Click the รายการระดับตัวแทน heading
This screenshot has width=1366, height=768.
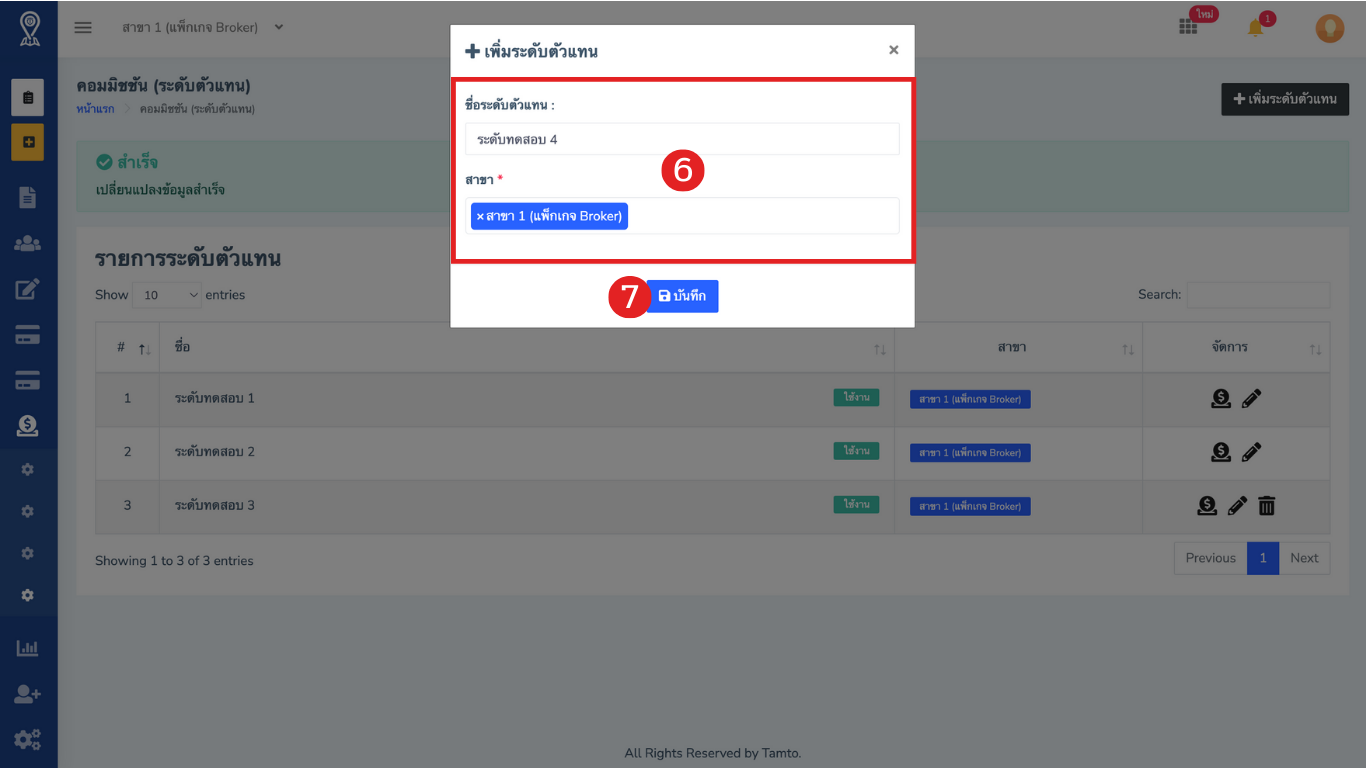(x=188, y=258)
